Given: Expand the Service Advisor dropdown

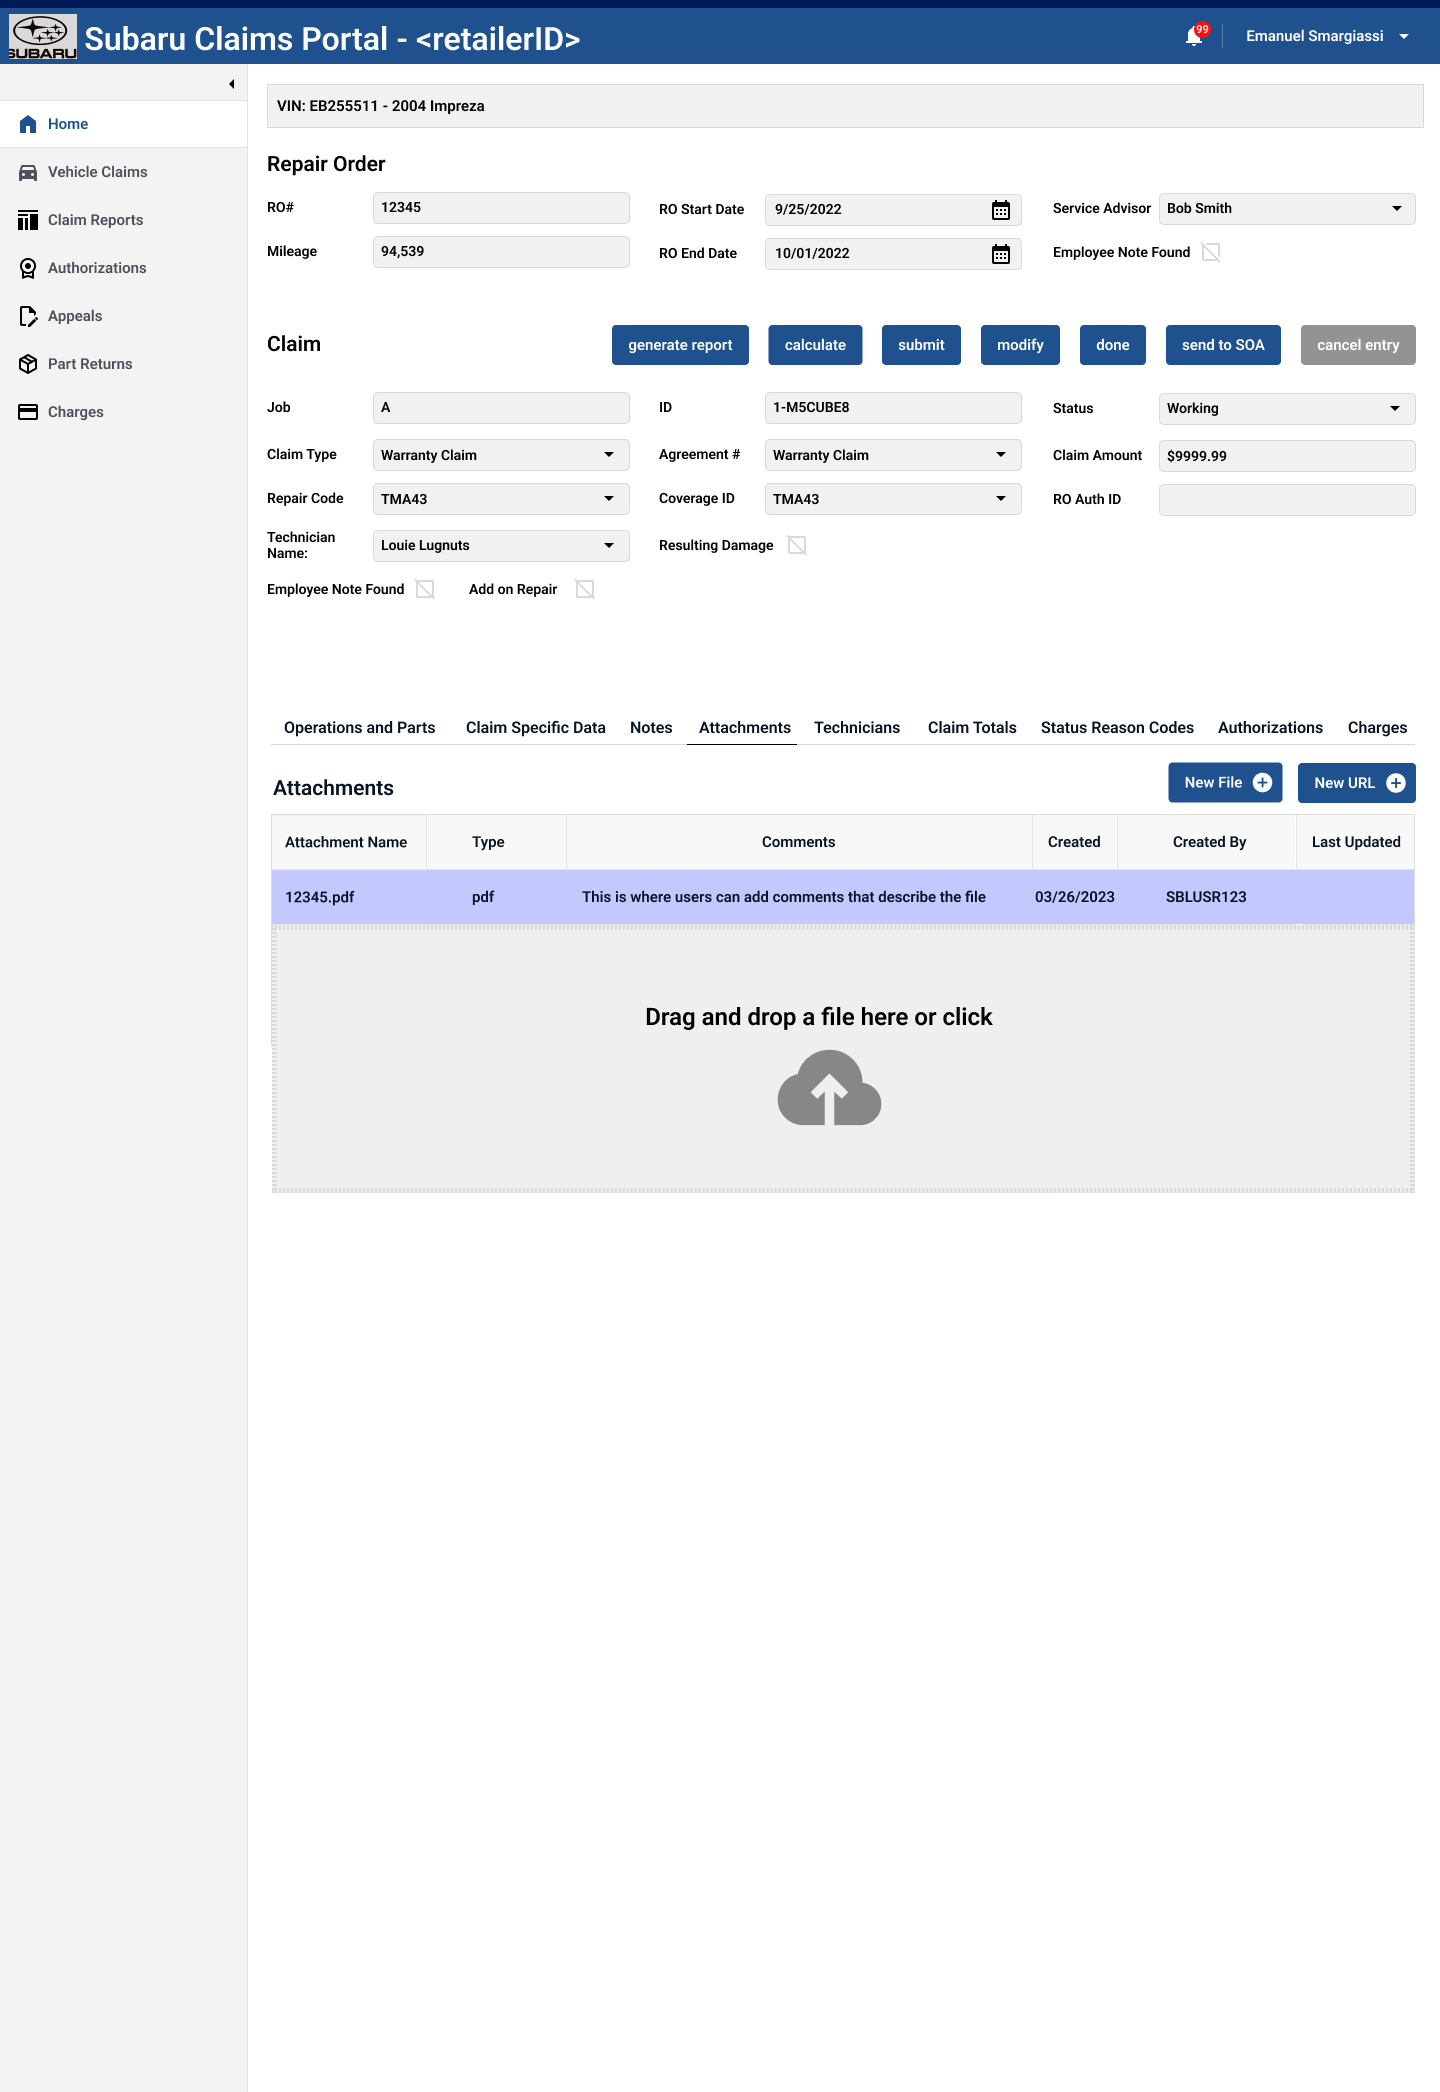Looking at the screenshot, I should 1396,209.
